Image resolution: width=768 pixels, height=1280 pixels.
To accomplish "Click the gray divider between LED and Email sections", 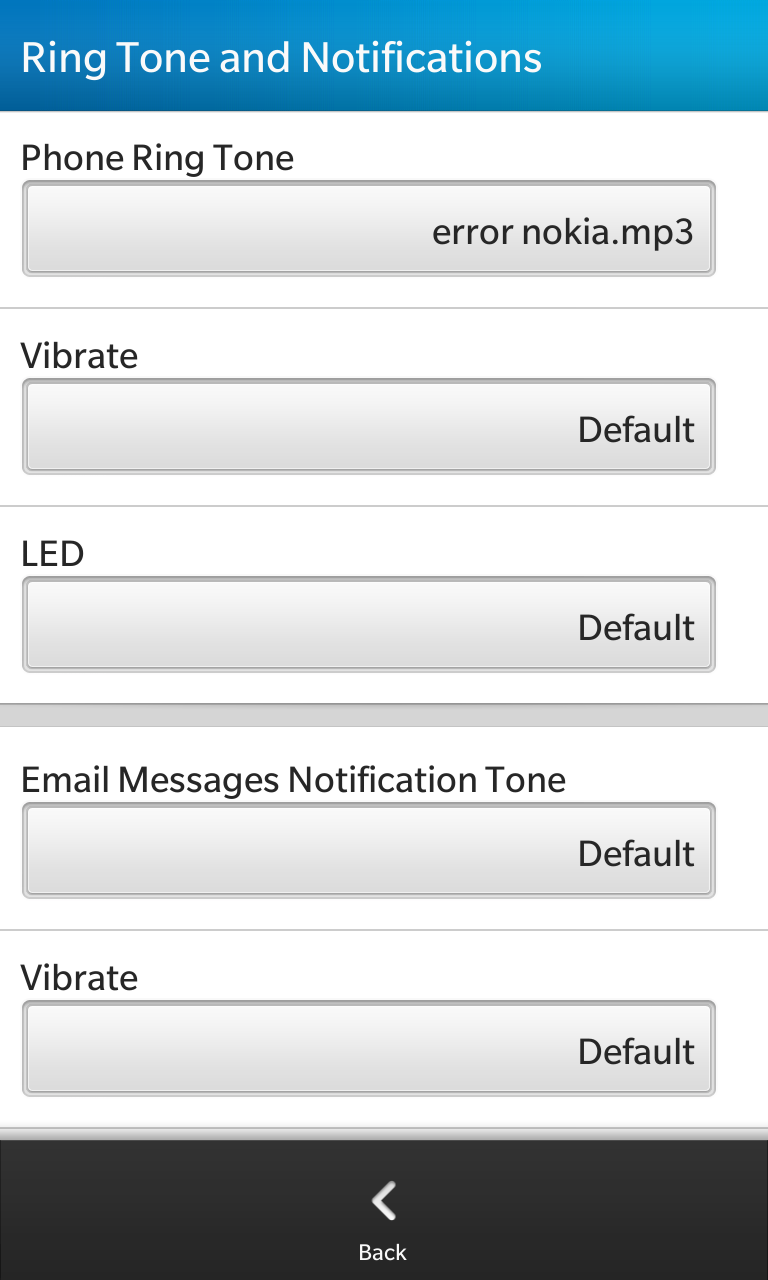I will point(384,715).
